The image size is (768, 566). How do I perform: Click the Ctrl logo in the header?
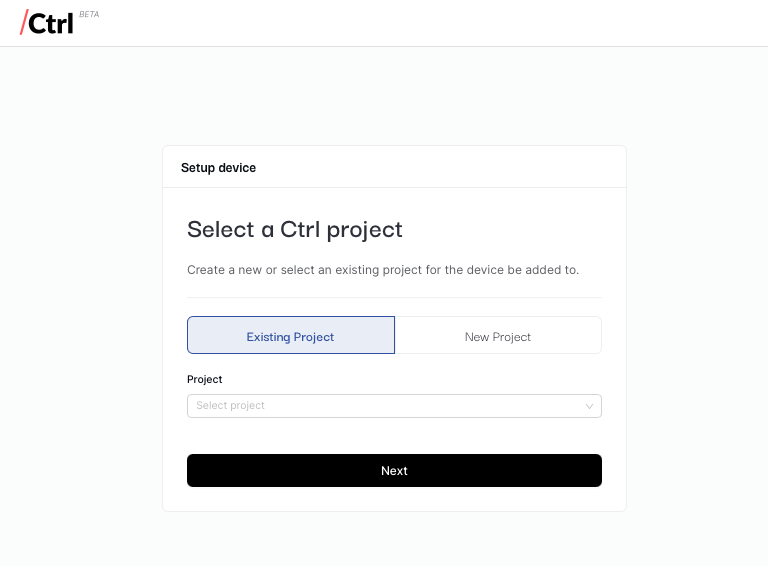[x=50, y=23]
